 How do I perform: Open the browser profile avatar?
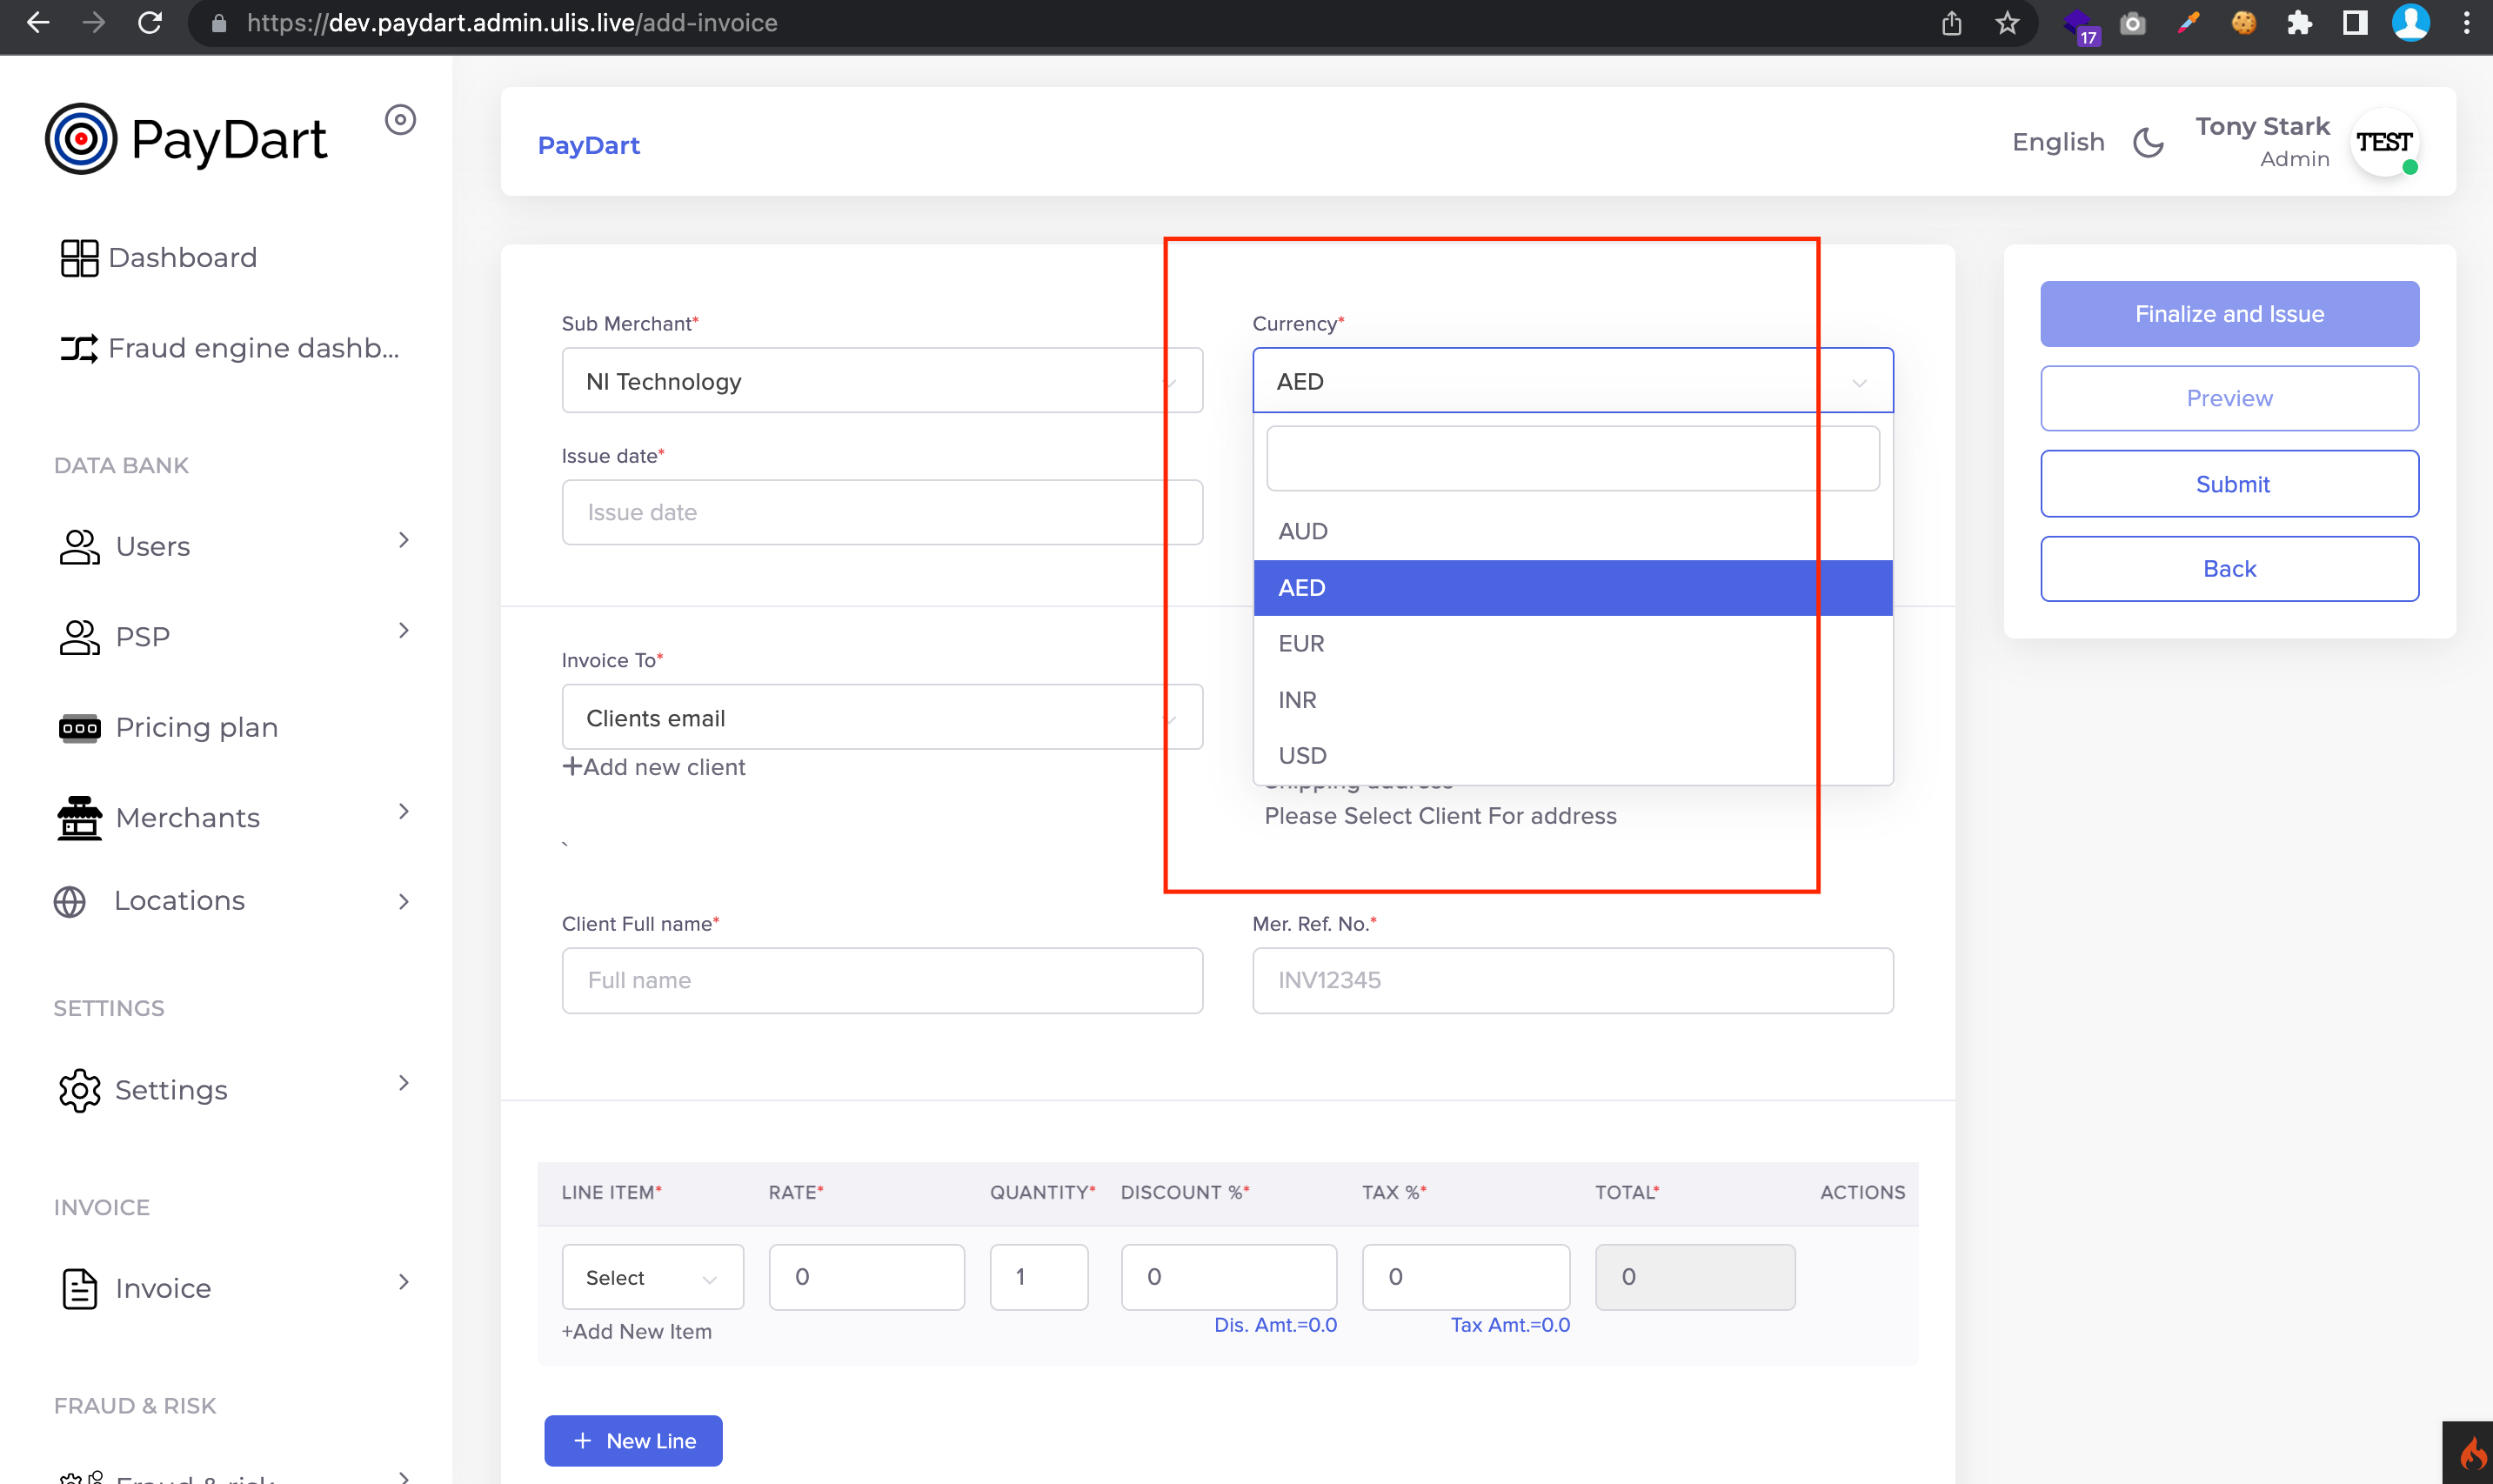2411,23
